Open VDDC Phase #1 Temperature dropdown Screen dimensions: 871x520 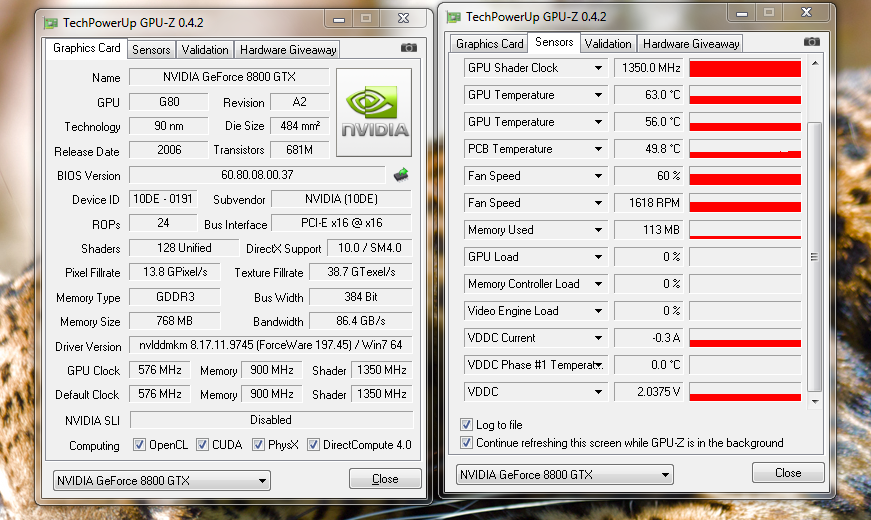pyautogui.click(x=598, y=365)
